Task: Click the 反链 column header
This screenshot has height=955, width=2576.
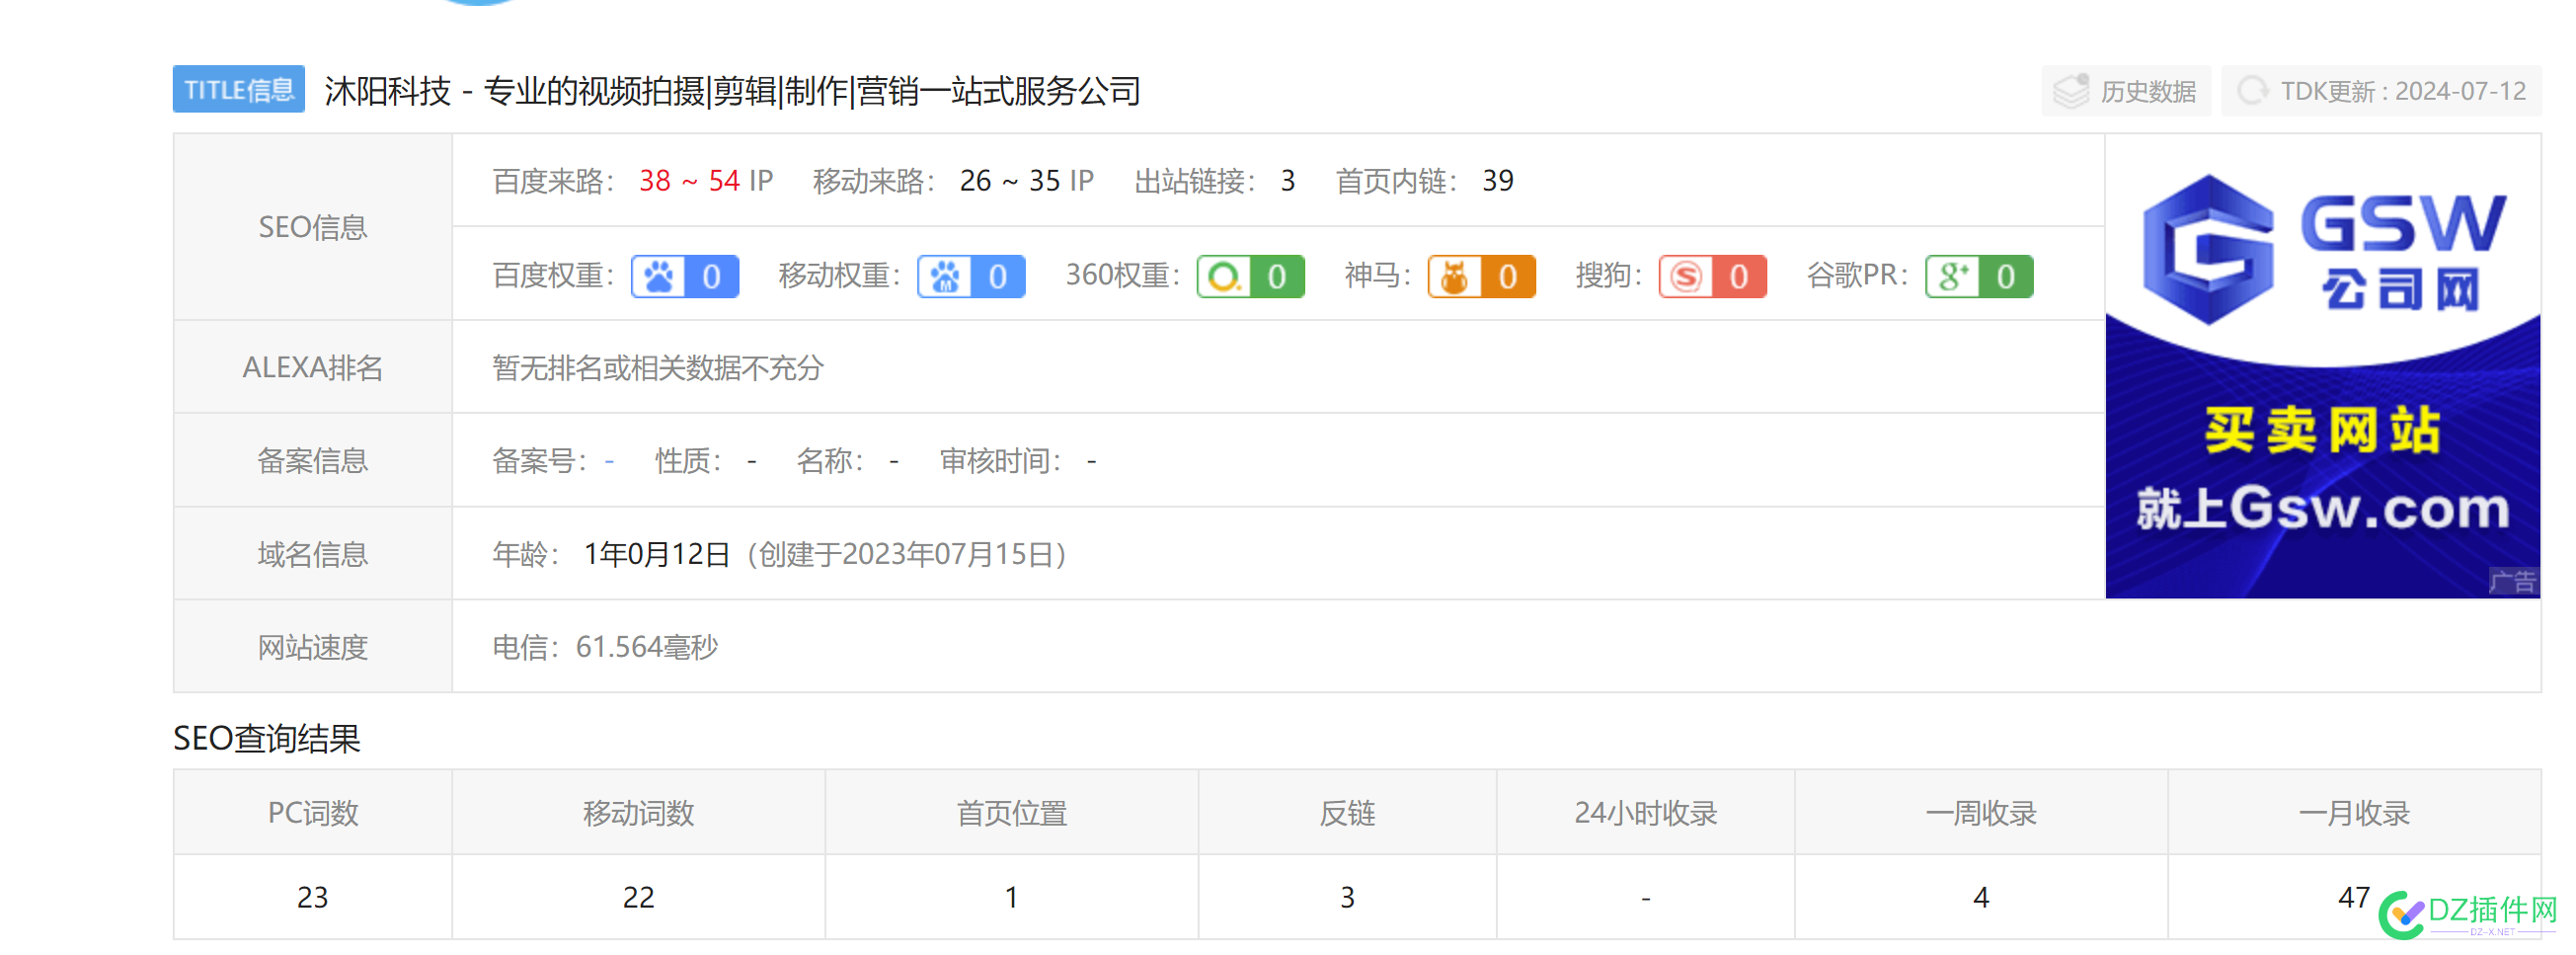Action: pos(1348,813)
